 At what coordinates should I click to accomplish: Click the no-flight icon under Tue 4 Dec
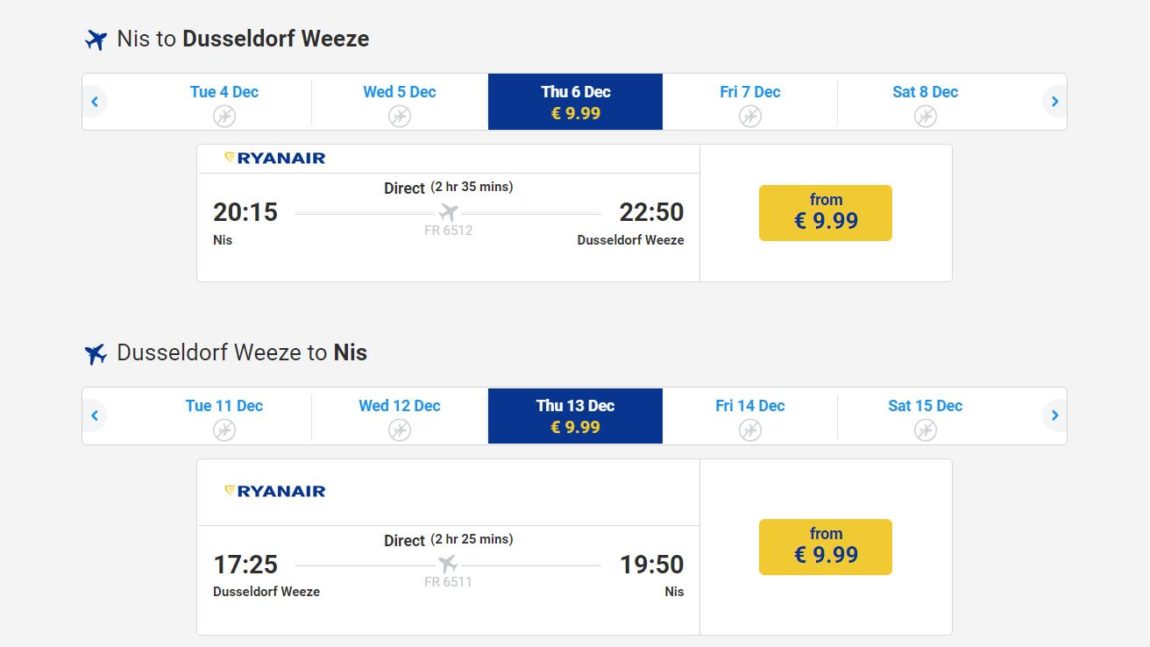click(x=224, y=116)
